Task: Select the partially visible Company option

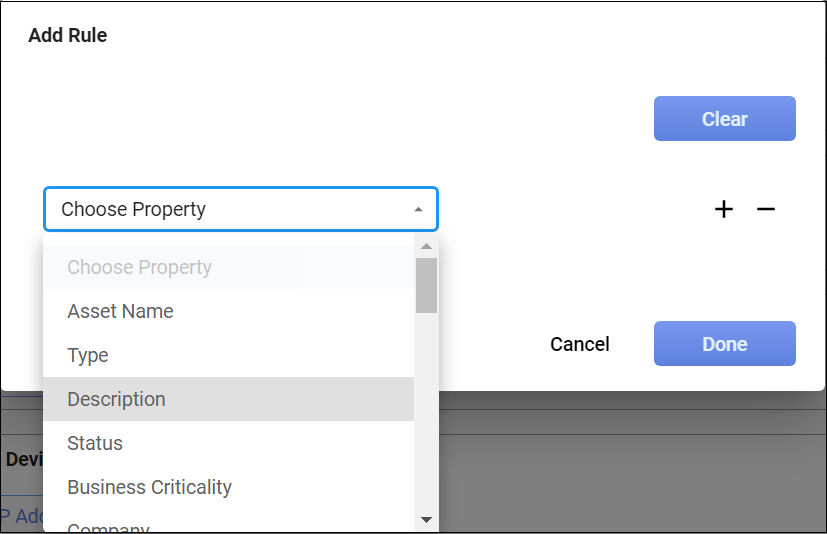Action: coord(108,526)
